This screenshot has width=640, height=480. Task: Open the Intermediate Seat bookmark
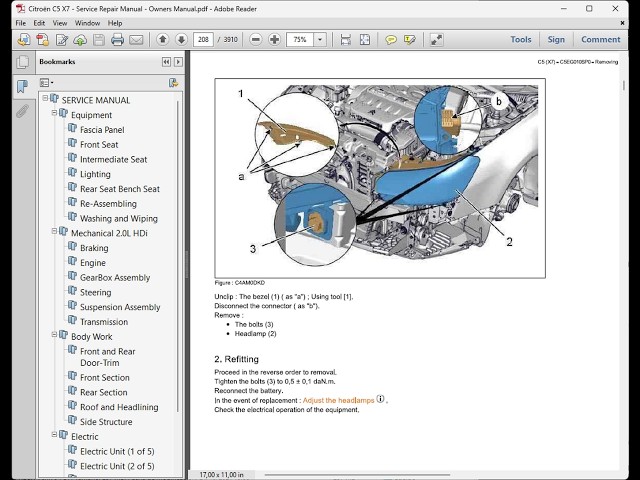[113, 159]
